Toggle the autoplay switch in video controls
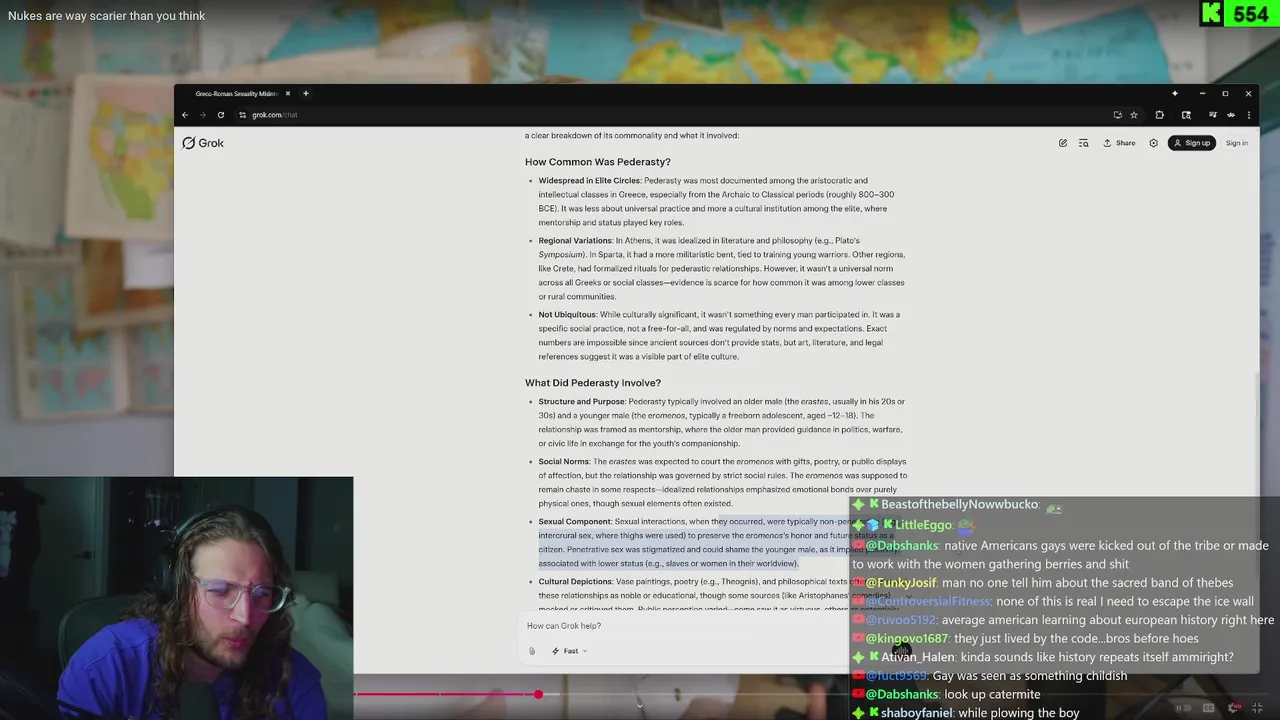The height and width of the screenshot is (720, 1280). pos(1182,708)
